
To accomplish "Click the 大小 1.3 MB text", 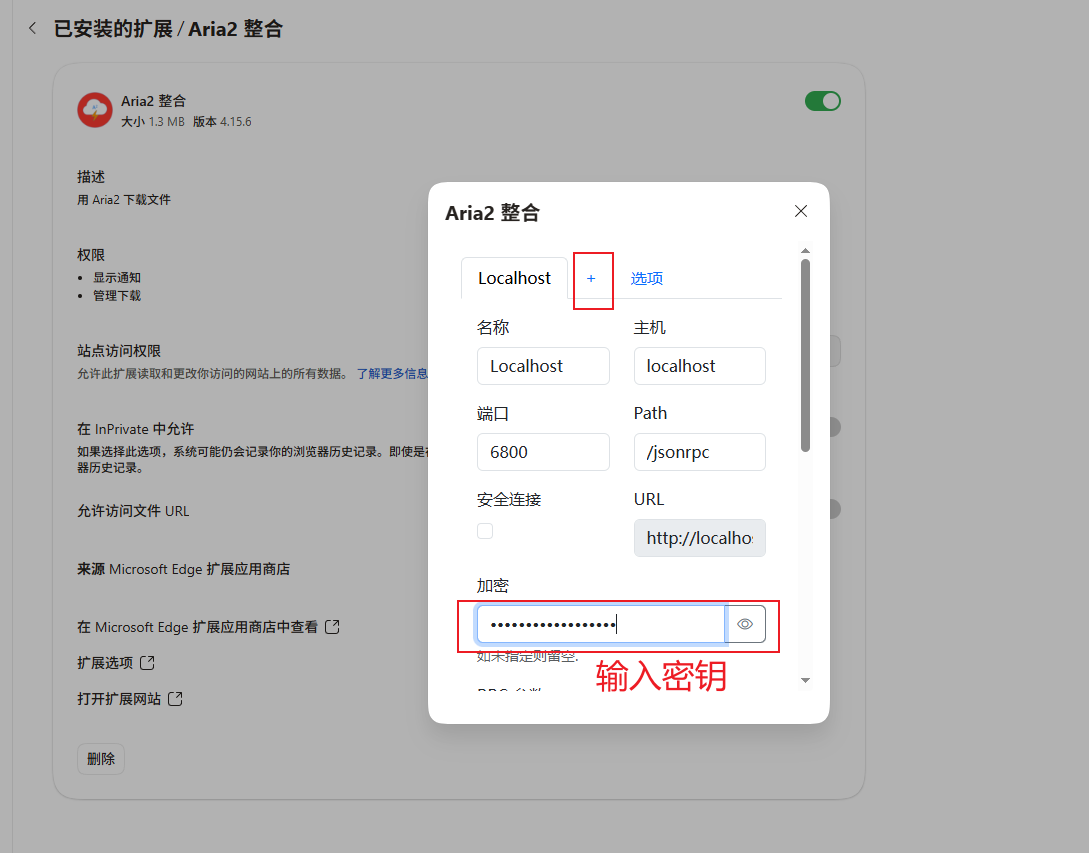I will coord(153,122).
